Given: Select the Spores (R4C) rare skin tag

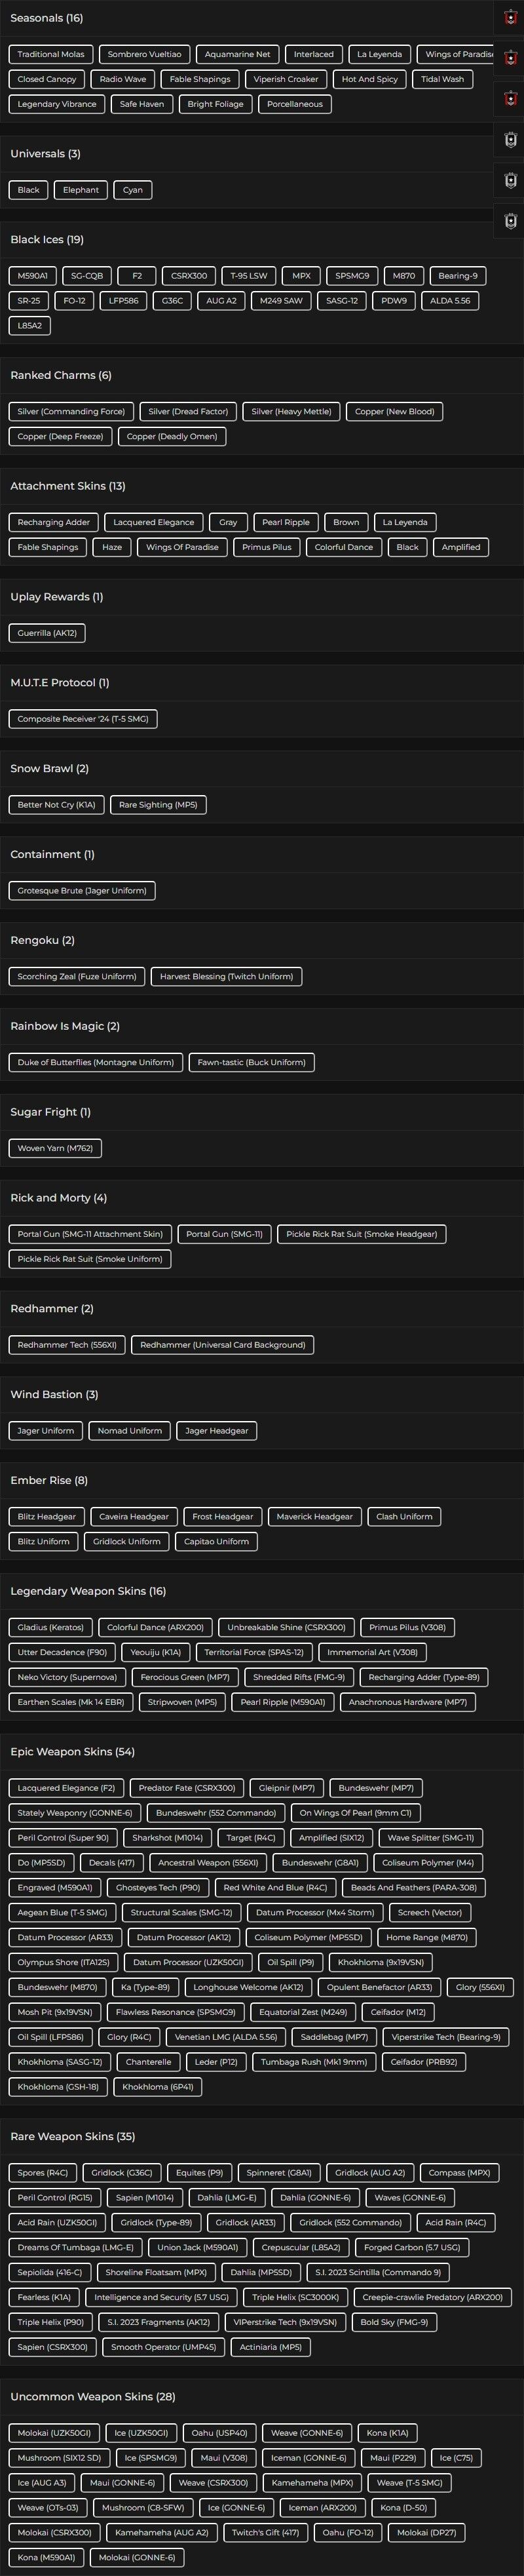Looking at the screenshot, I should 43,2173.
